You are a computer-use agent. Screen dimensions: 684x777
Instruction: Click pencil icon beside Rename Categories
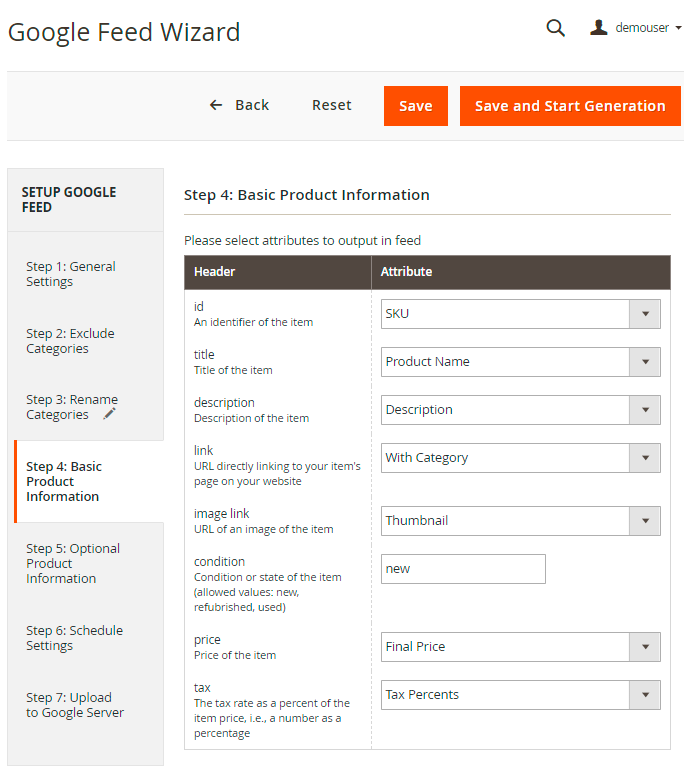tap(110, 414)
